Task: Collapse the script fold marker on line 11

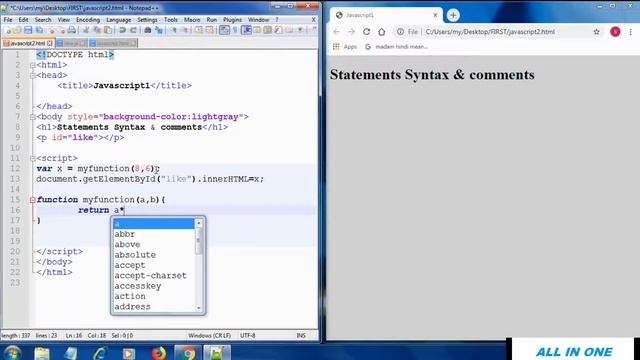Action: [33, 158]
